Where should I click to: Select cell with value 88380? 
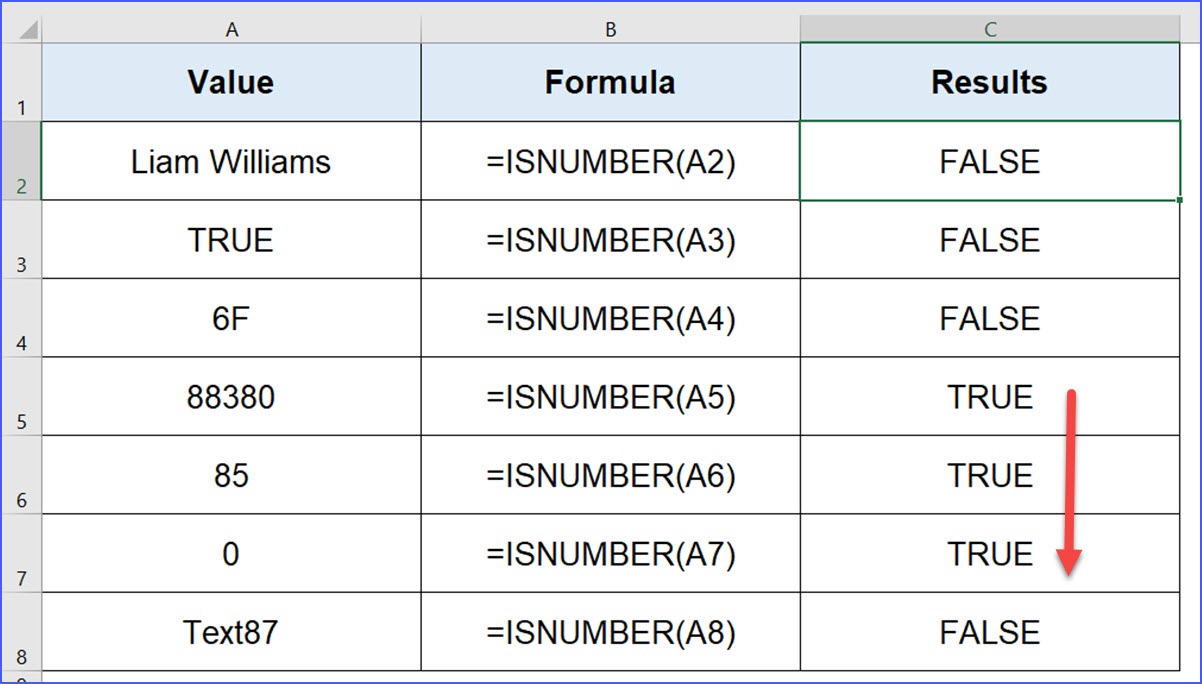point(231,398)
